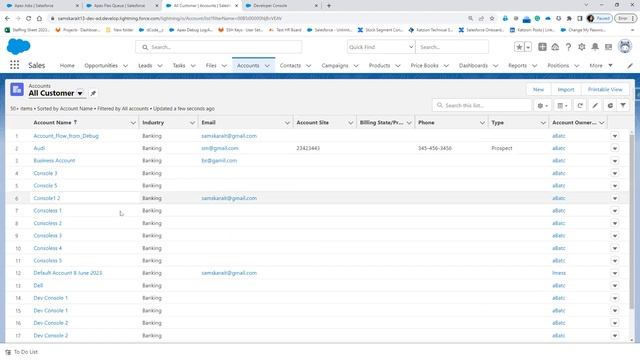Go to the Home tab
This screenshot has width=640, height=360.
click(67, 65)
